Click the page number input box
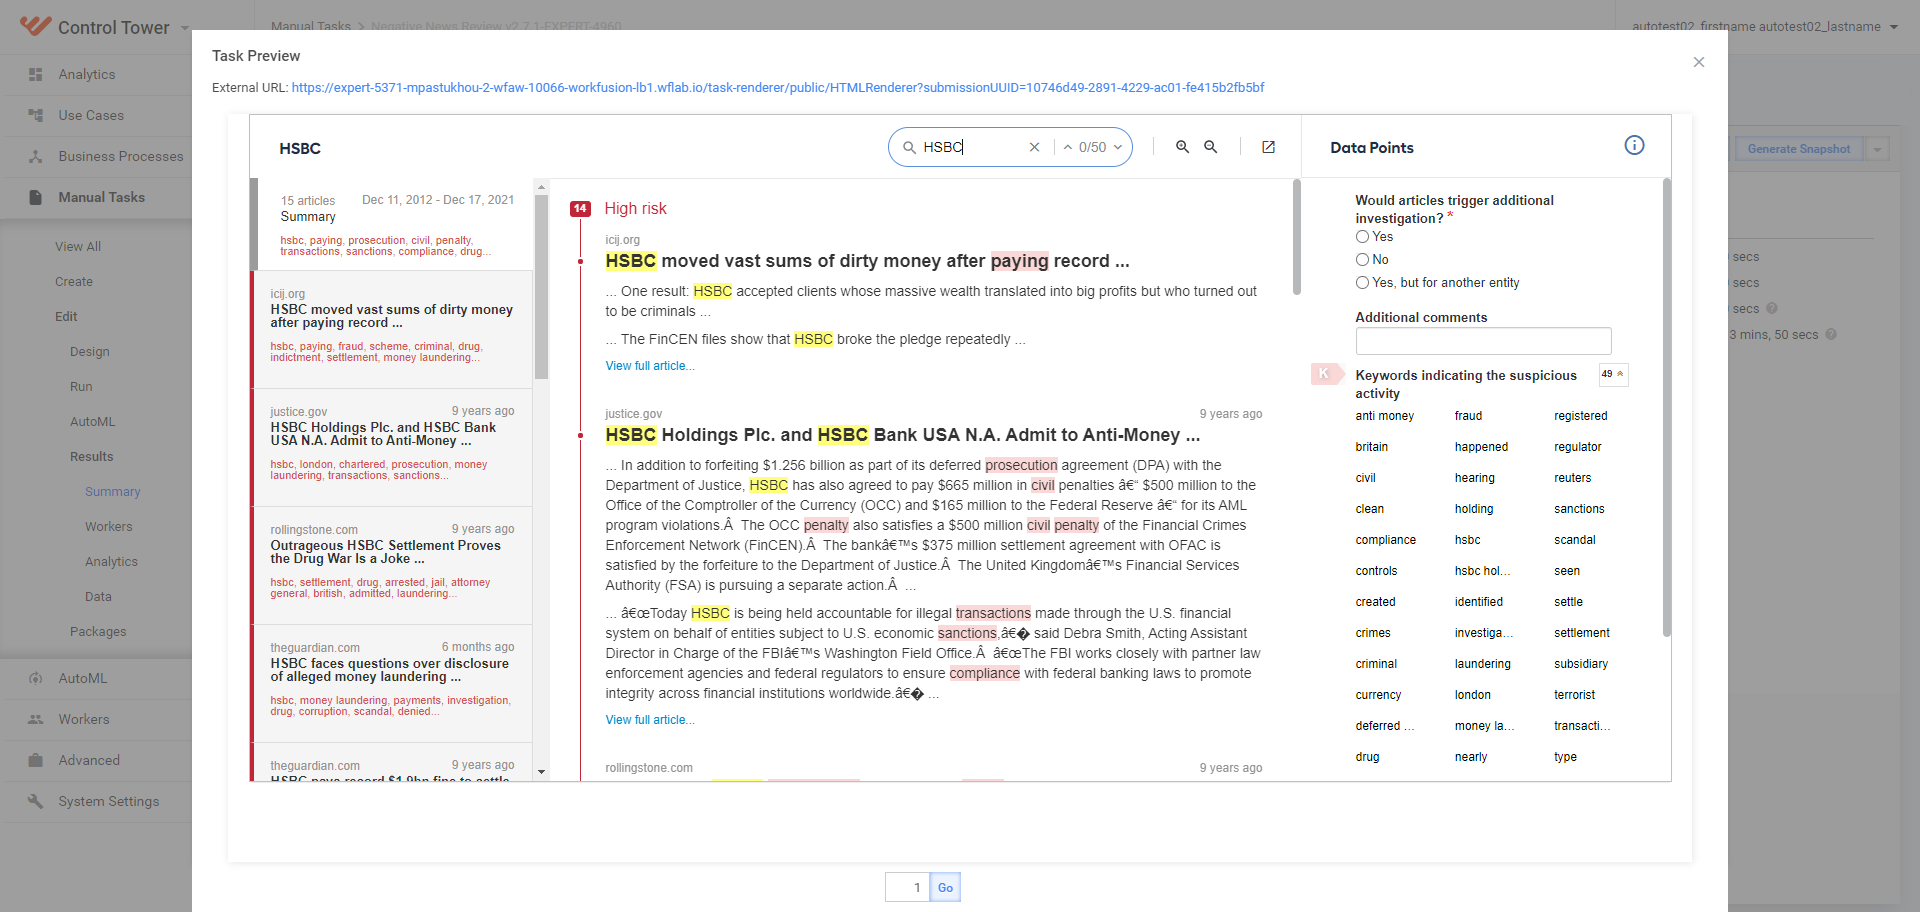 pos(908,887)
